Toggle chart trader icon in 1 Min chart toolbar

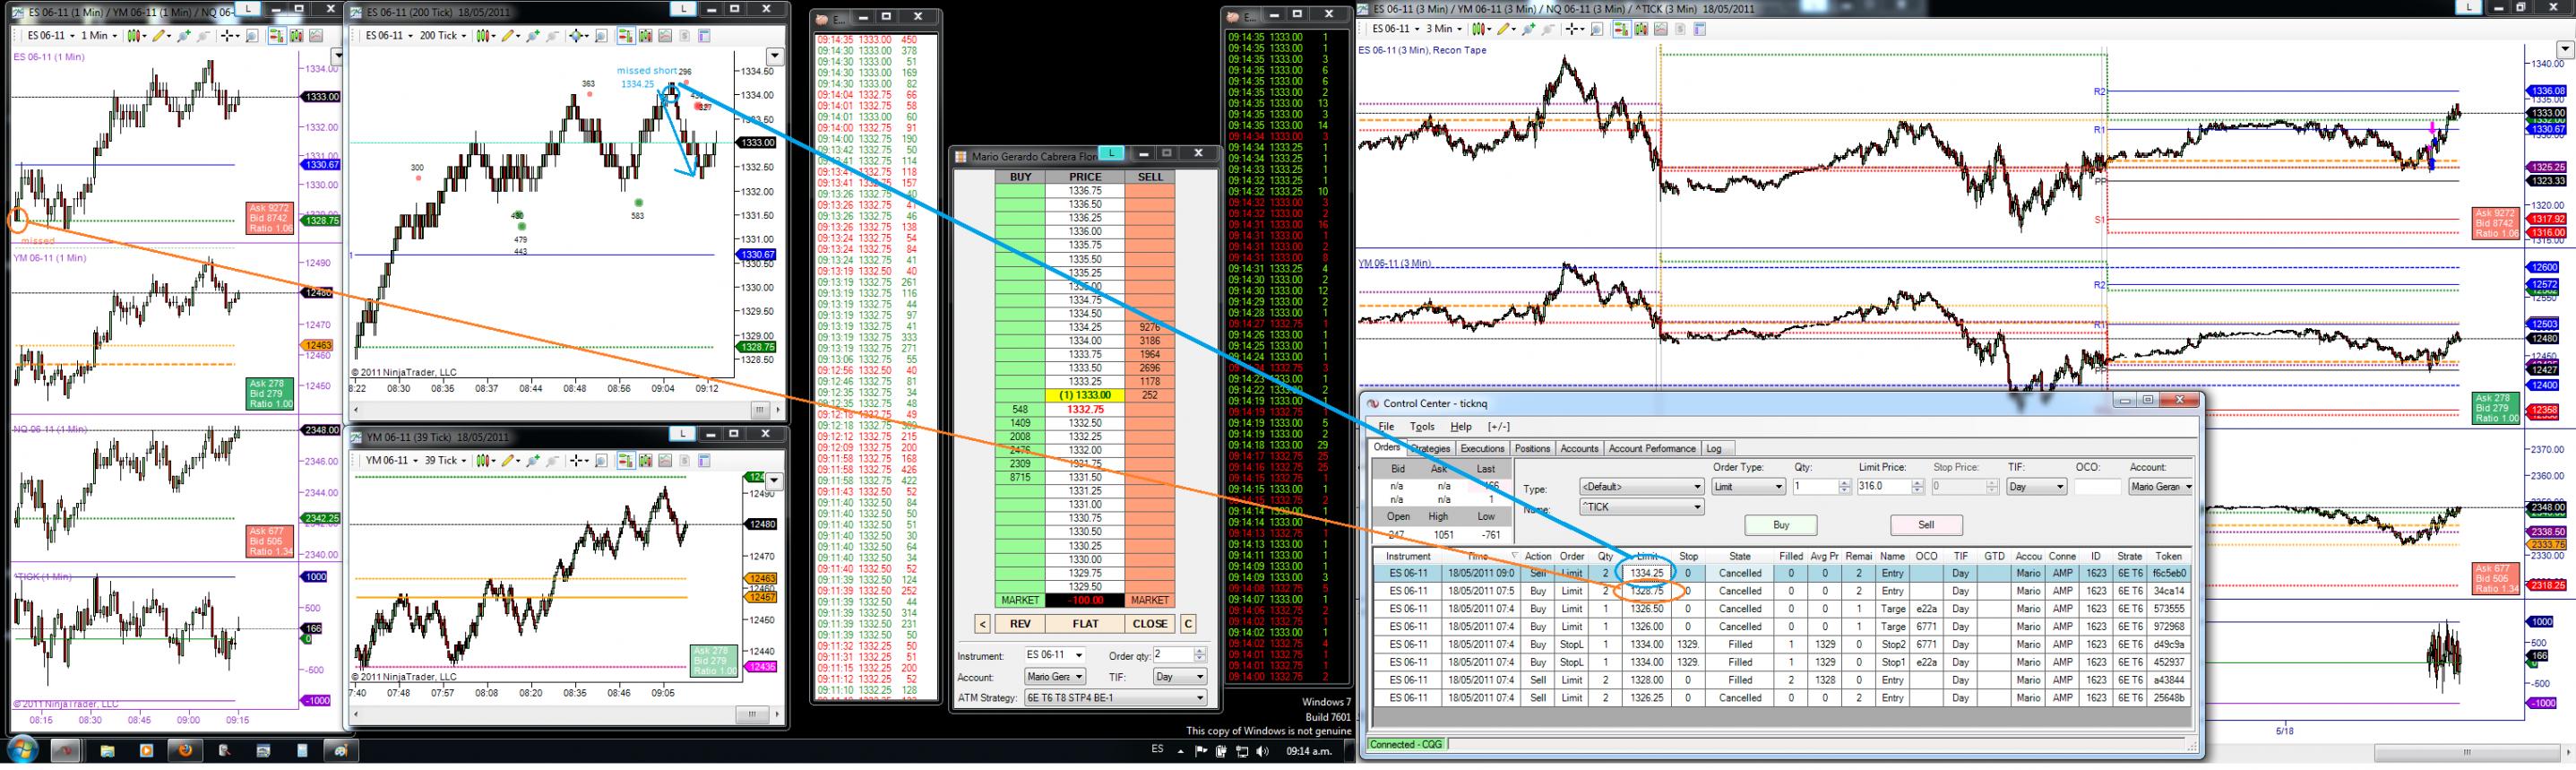pyautogui.click(x=277, y=35)
